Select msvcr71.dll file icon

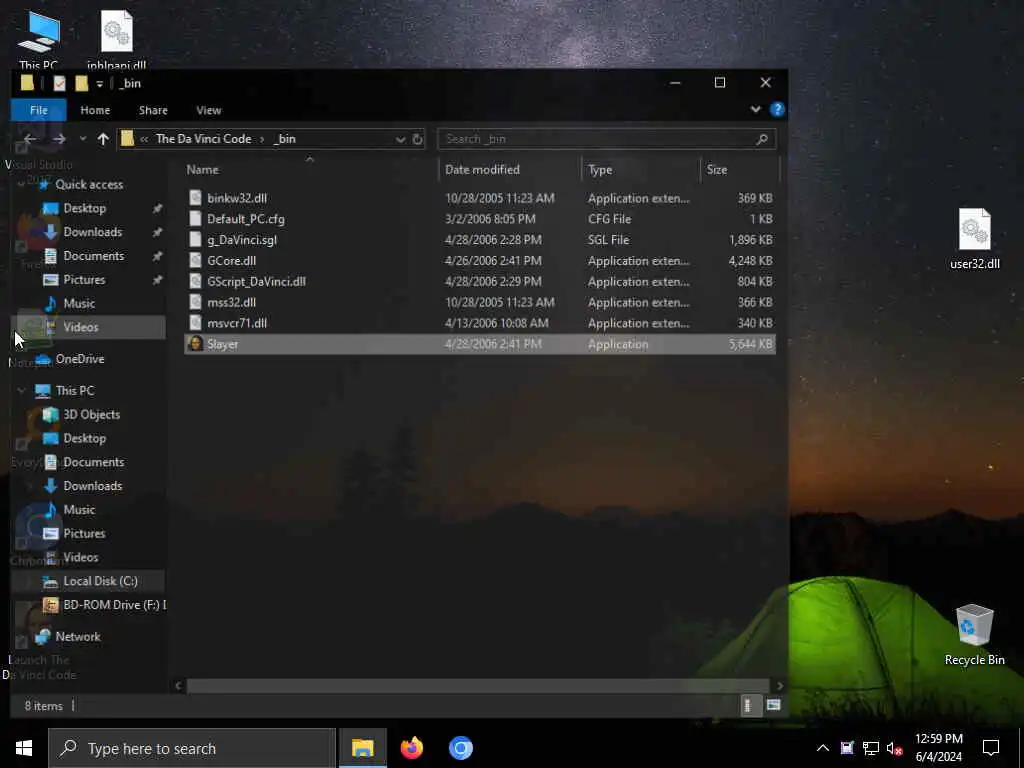[195, 323]
